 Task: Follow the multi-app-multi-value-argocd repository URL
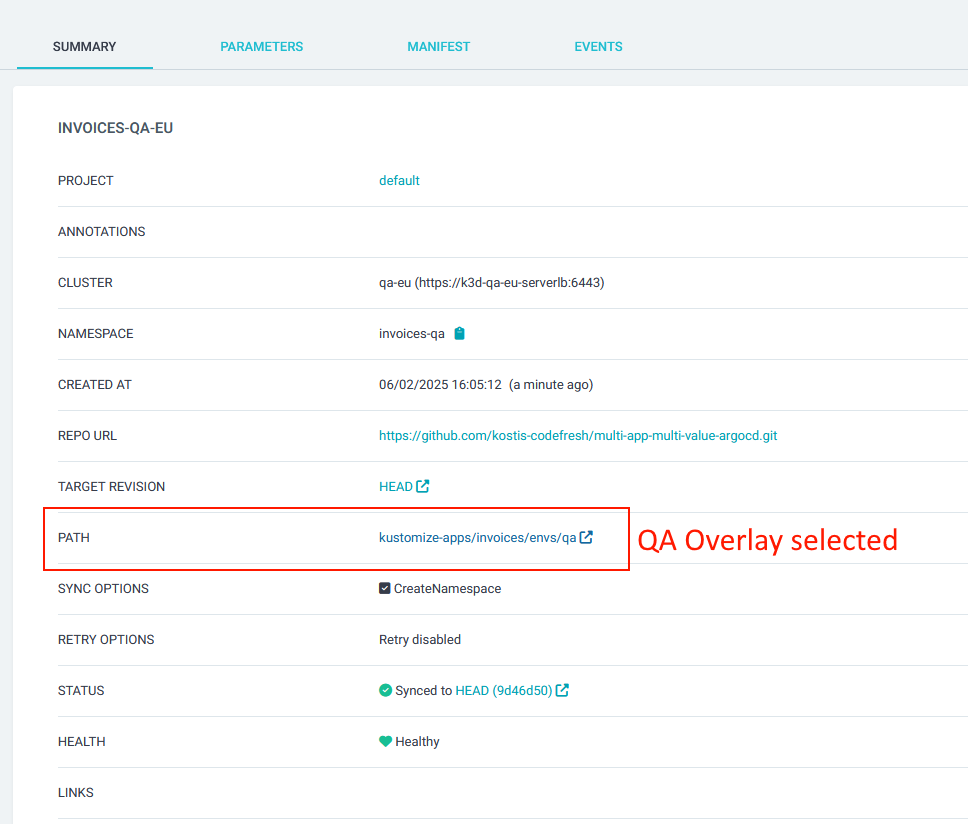click(576, 435)
